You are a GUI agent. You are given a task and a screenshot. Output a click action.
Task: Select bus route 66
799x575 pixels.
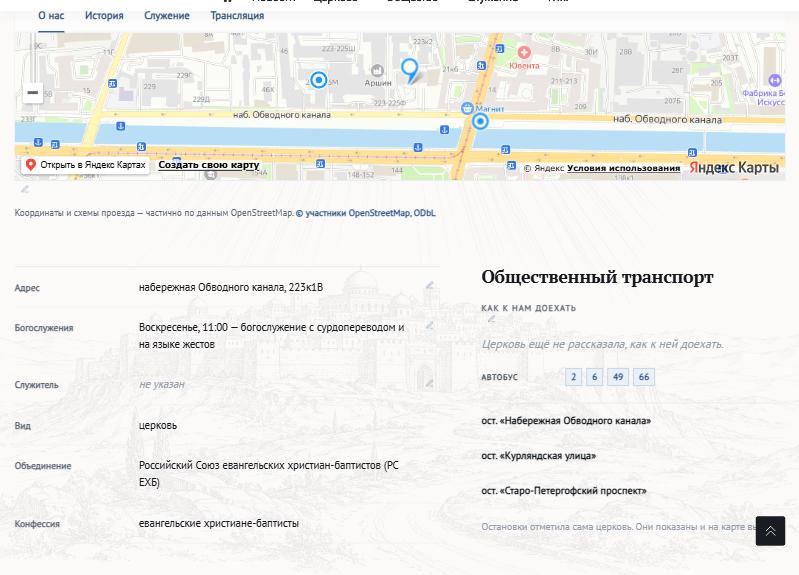pos(644,377)
